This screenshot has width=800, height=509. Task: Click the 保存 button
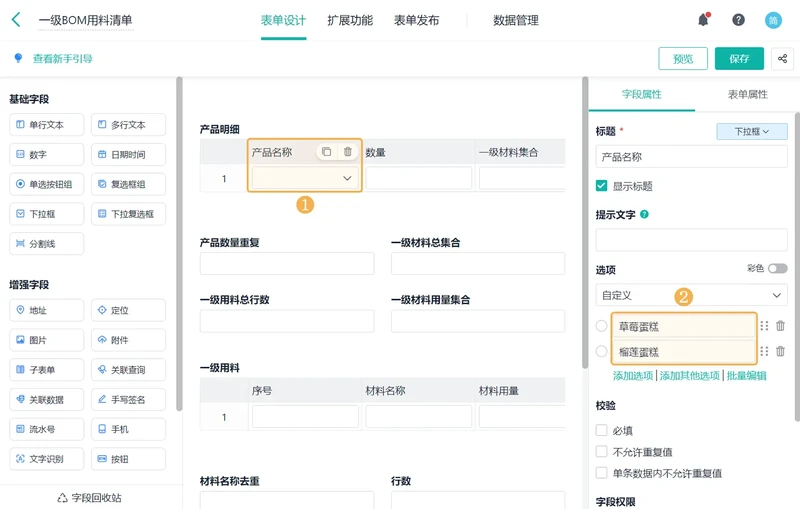point(739,59)
